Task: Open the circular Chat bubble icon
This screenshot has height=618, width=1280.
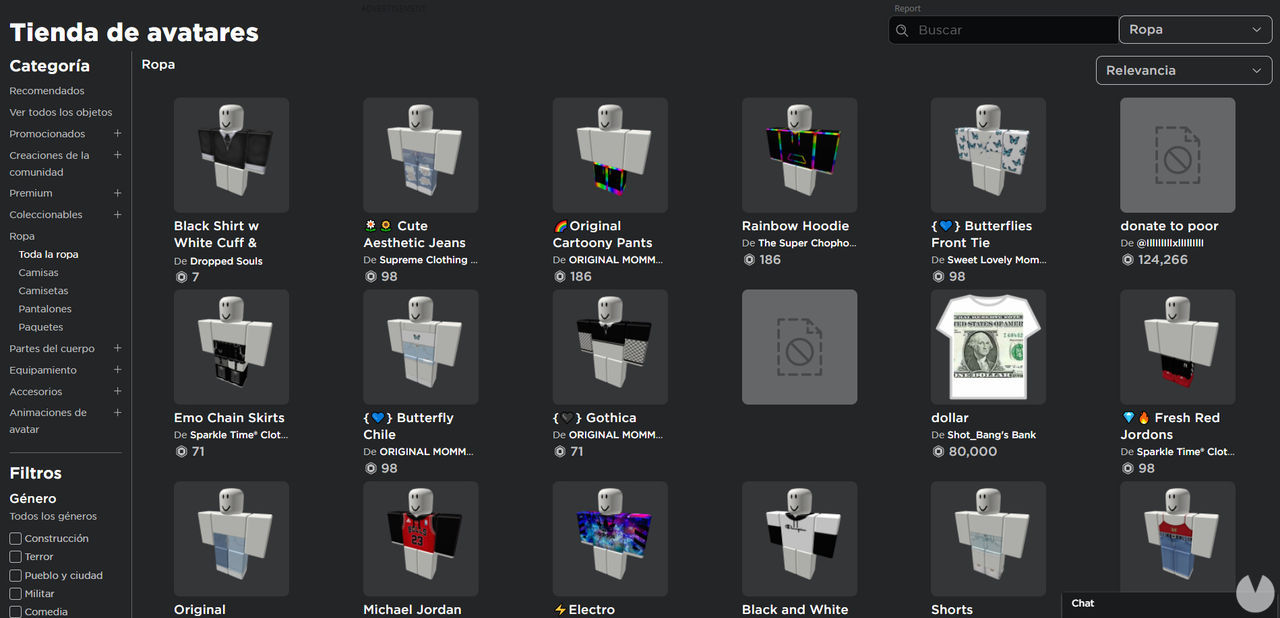Action: click(1255, 593)
